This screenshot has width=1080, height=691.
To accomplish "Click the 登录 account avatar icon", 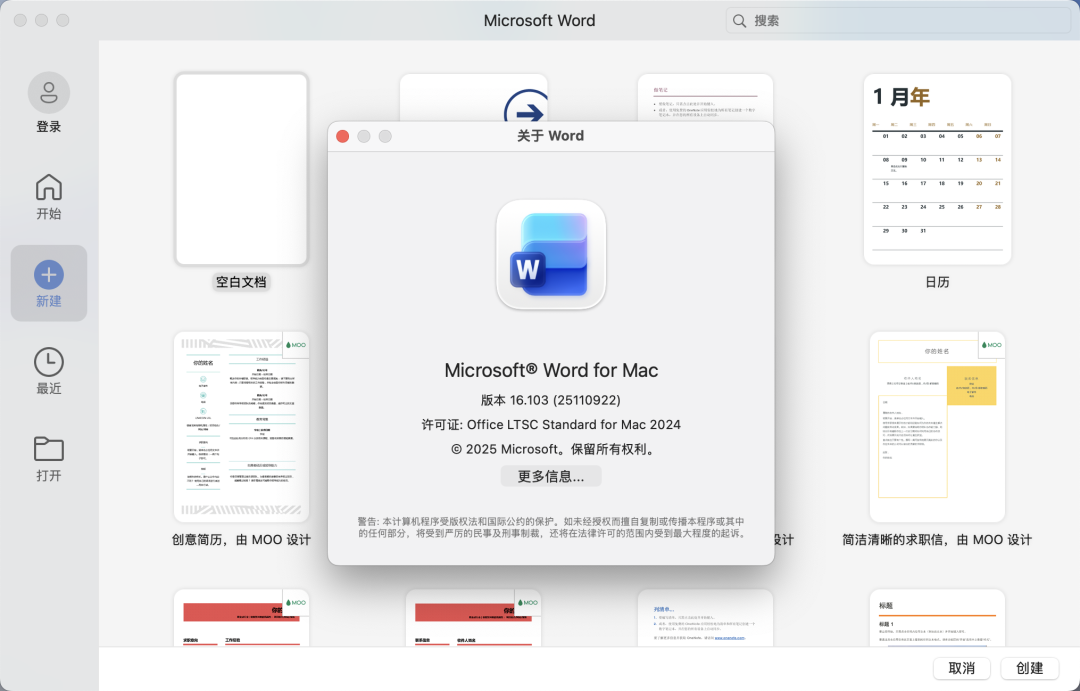I will [x=49, y=93].
